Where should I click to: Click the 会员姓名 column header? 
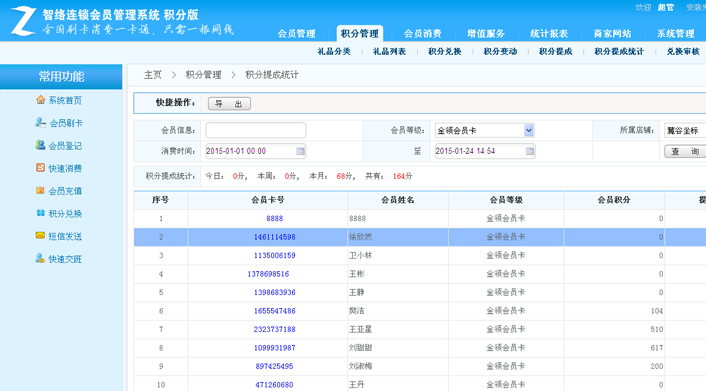pos(398,200)
